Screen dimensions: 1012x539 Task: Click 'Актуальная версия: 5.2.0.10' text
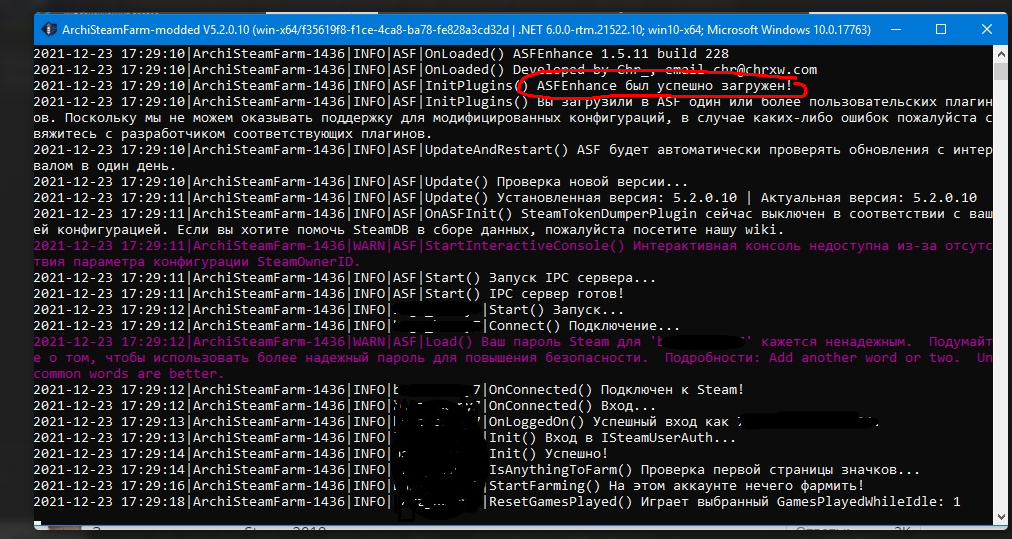click(869, 198)
